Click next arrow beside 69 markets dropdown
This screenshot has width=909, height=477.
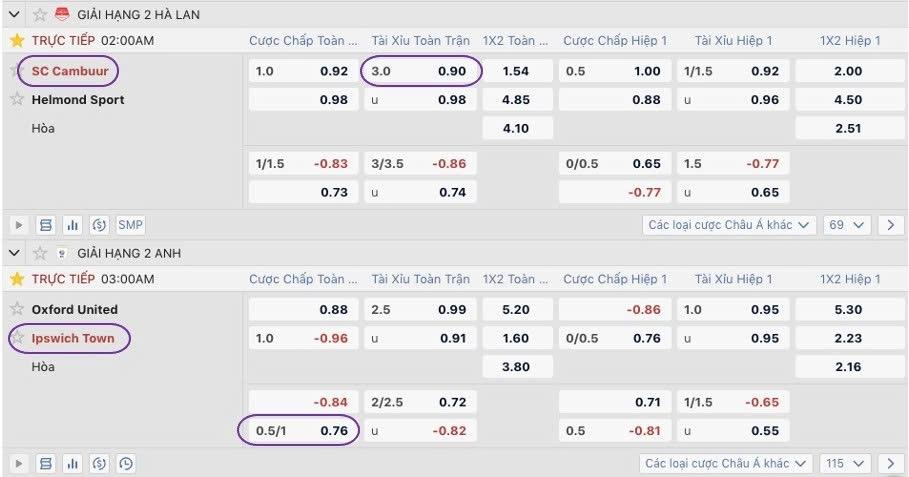pyautogui.click(x=890, y=225)
